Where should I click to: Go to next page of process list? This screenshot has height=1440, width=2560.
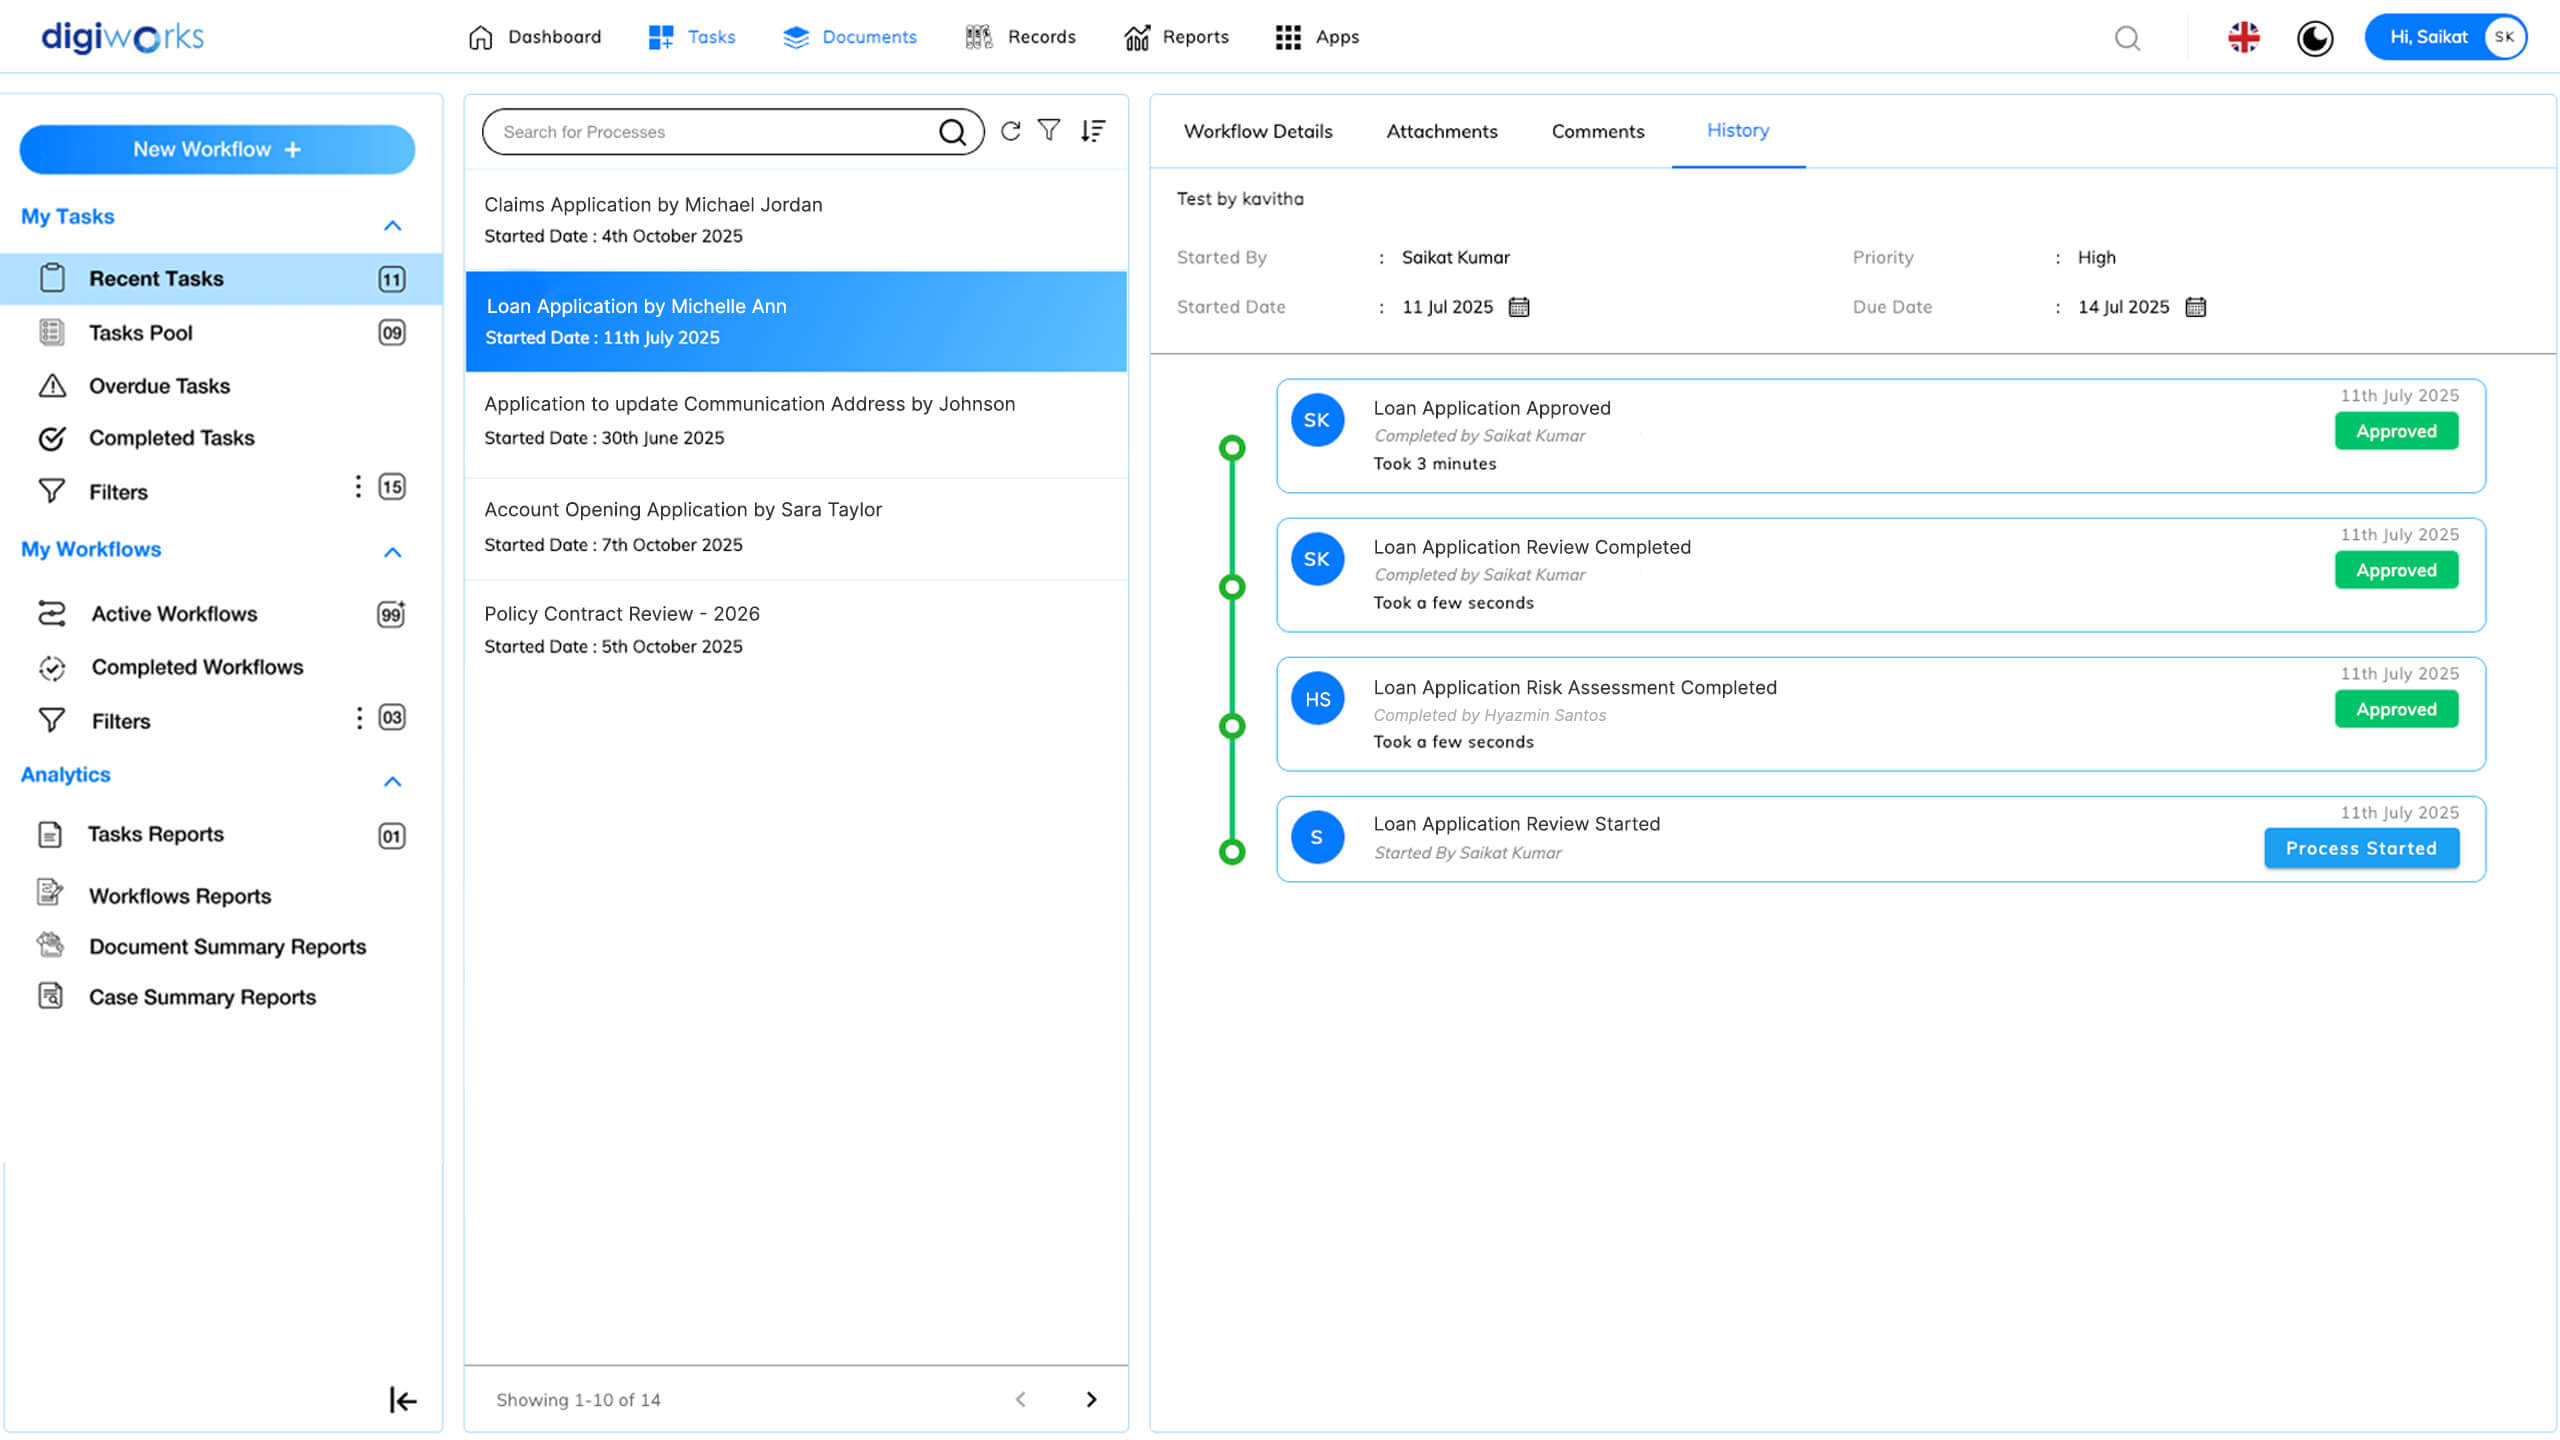click(x=1091, y=1399)
